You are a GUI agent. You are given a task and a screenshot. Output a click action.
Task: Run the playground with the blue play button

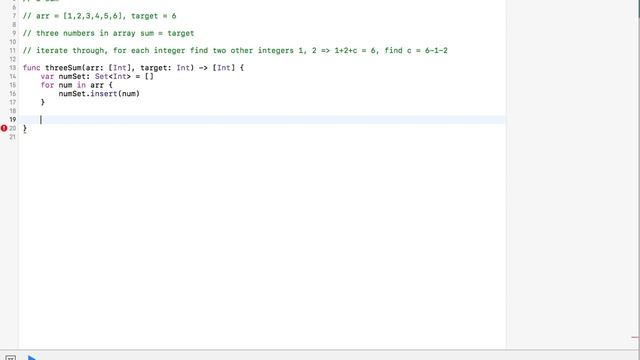[31, 358]
